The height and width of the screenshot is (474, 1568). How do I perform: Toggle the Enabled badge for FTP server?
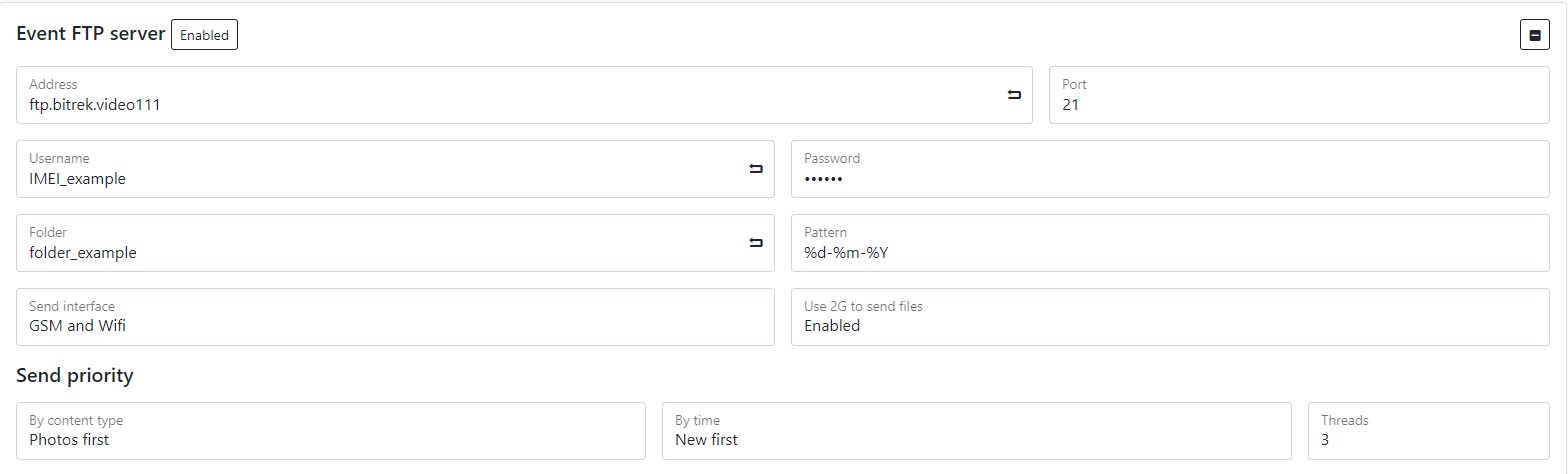(204, 35)
